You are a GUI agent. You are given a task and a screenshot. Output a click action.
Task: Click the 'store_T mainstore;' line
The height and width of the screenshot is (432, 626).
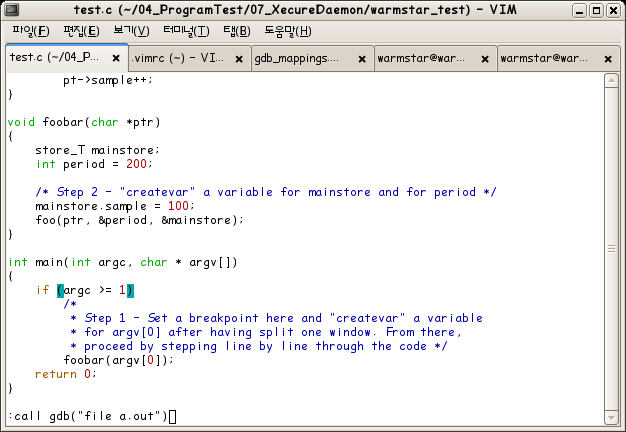tap(97, 150)
